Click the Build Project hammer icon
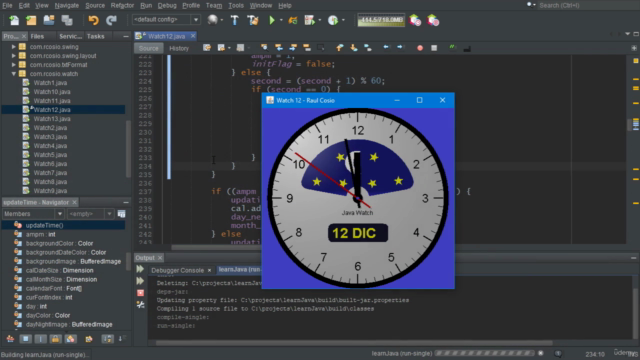The height and width of the screenshot is (360, 640). (x=235, y=20)
